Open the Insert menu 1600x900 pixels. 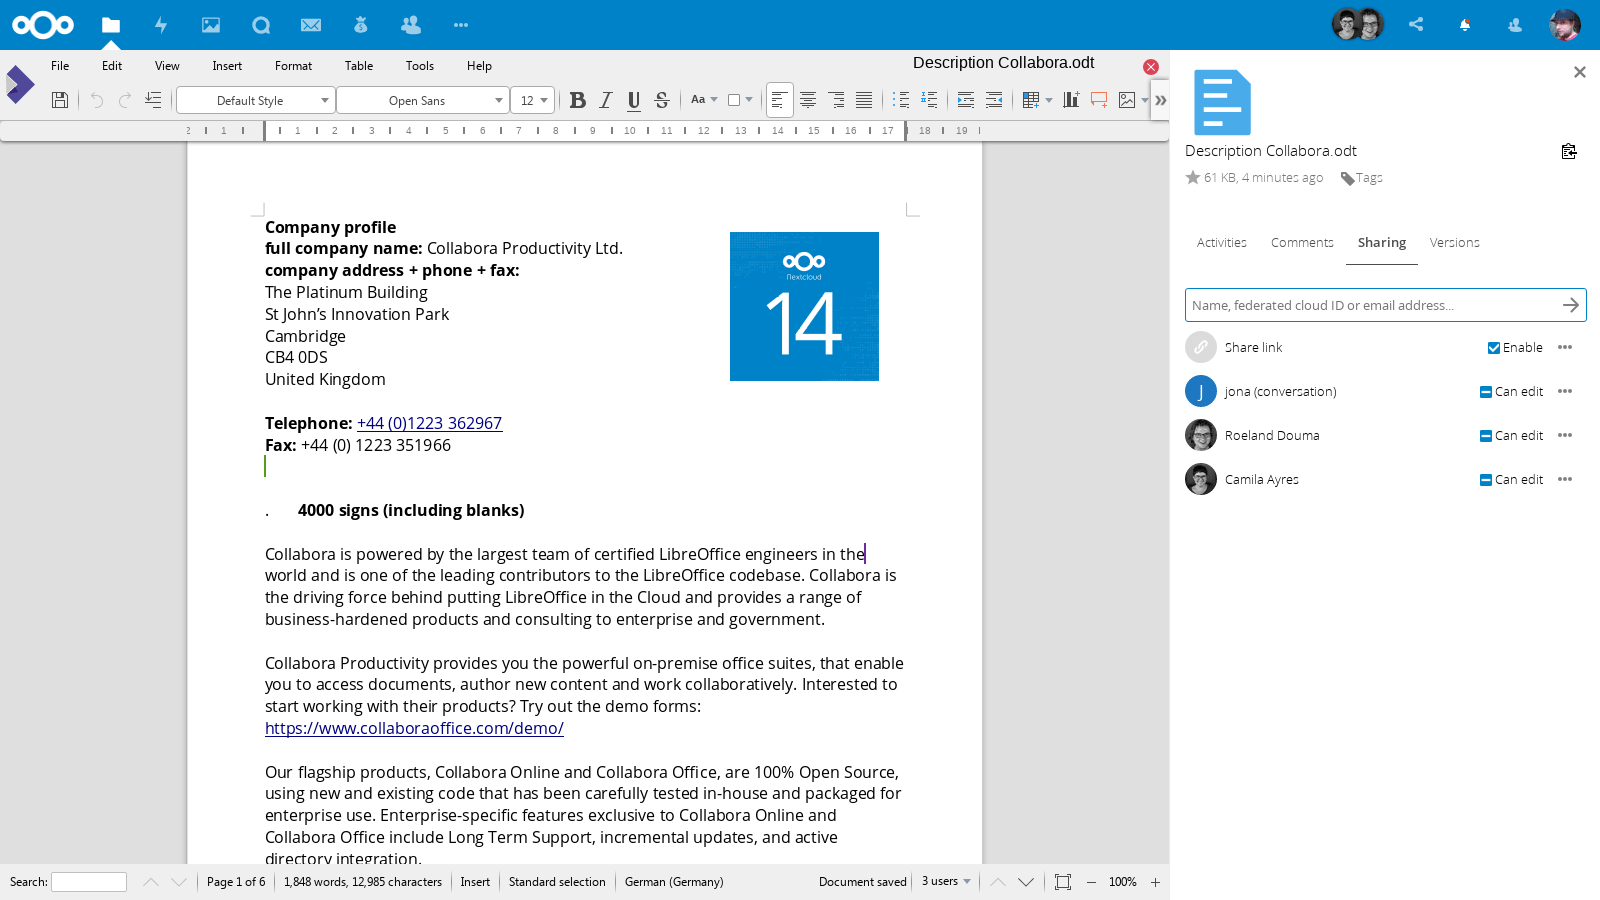tap(227, 66)
